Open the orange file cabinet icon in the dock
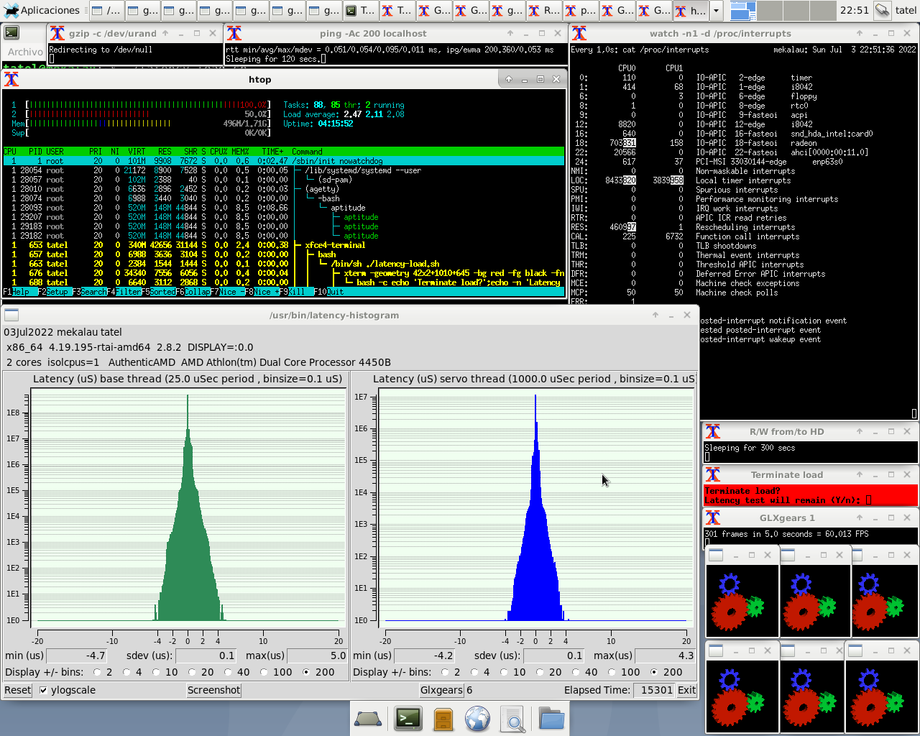This screenshot has height=736, width=920. click(x=443, y=718)
